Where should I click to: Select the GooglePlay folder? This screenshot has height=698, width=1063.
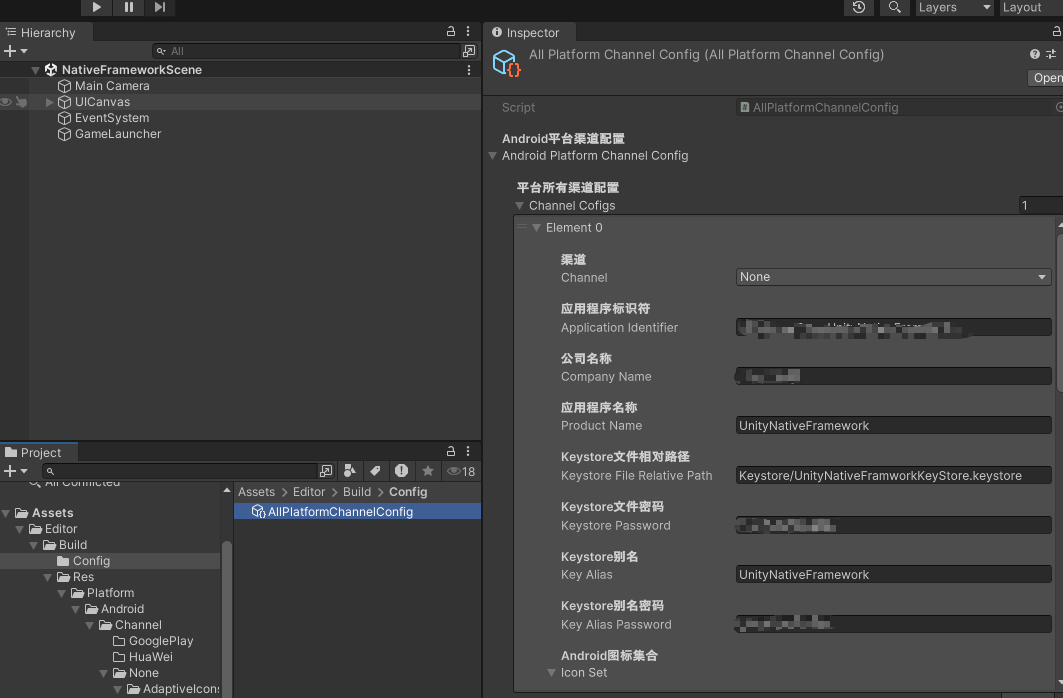click(x=161, y=641)
